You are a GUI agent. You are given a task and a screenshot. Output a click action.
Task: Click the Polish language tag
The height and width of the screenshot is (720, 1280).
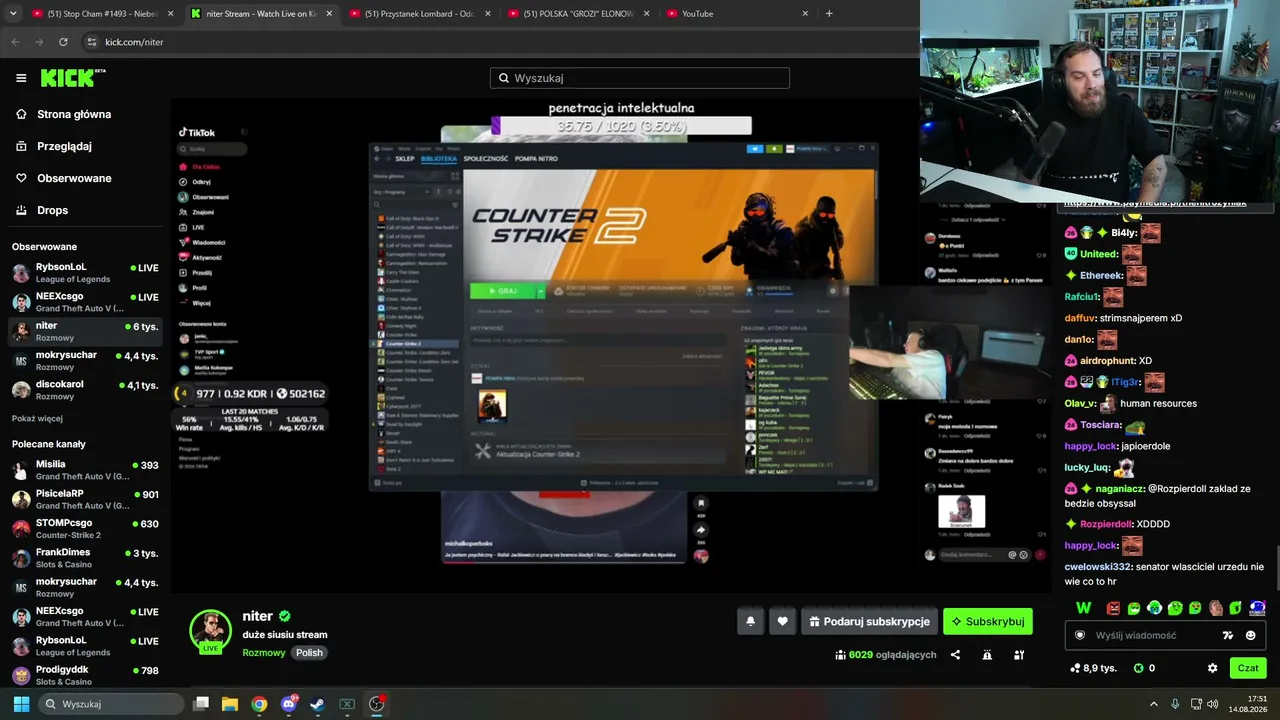coord(310,653)
